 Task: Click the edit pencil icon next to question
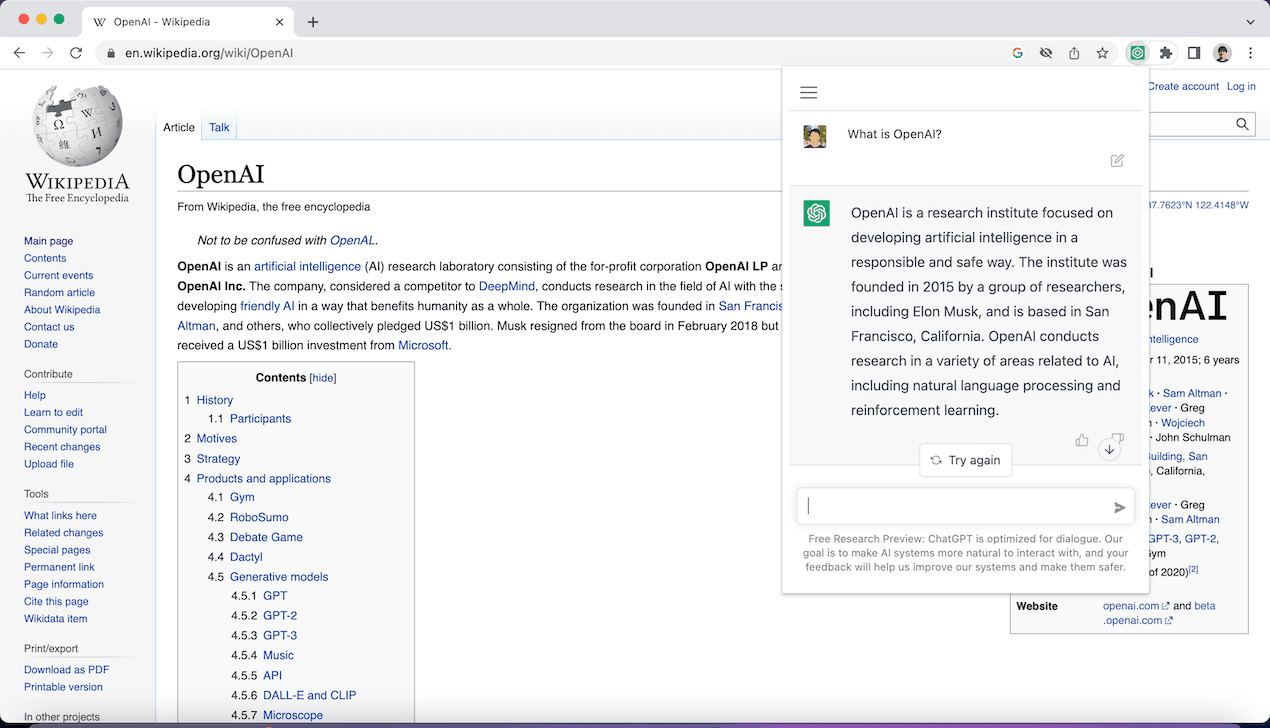[x=1117, y=160]
